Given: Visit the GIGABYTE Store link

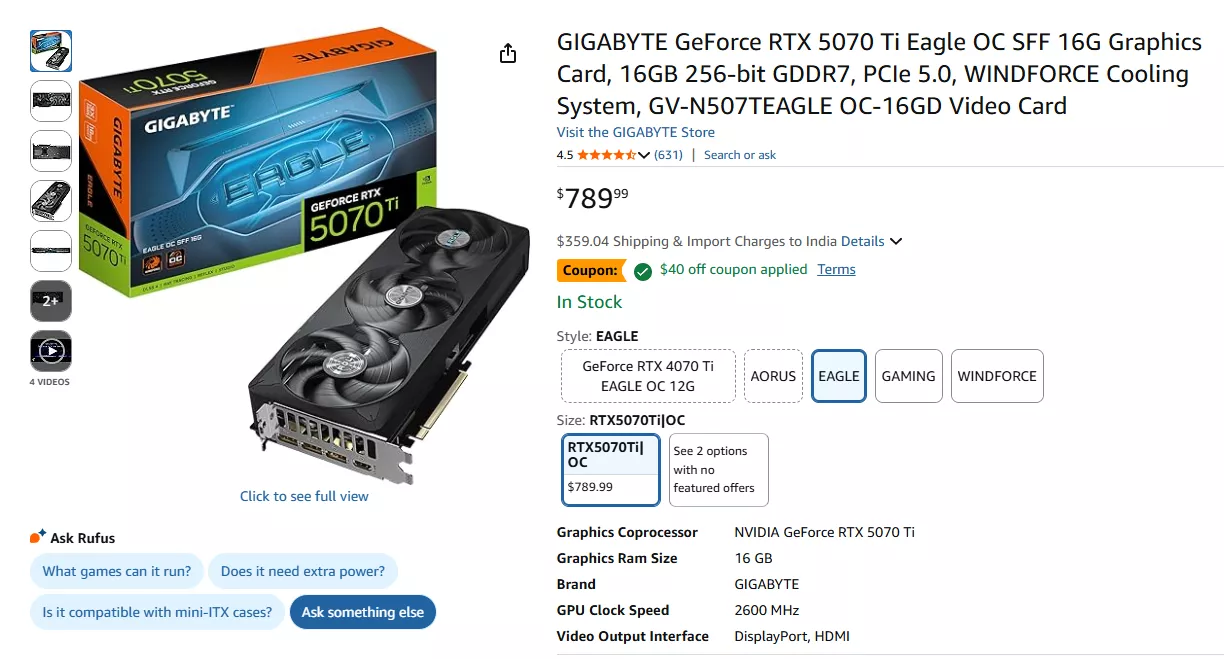Looking at the screenshot, I should (635, 131).
